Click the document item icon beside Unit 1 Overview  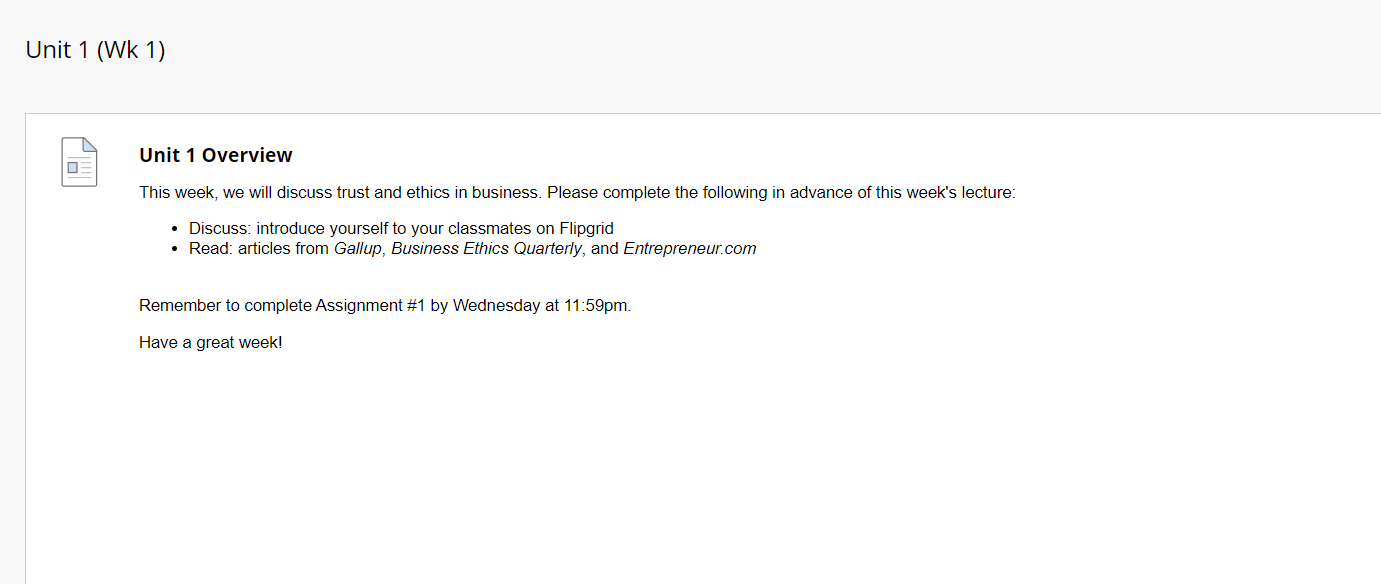tap(79, 162)
